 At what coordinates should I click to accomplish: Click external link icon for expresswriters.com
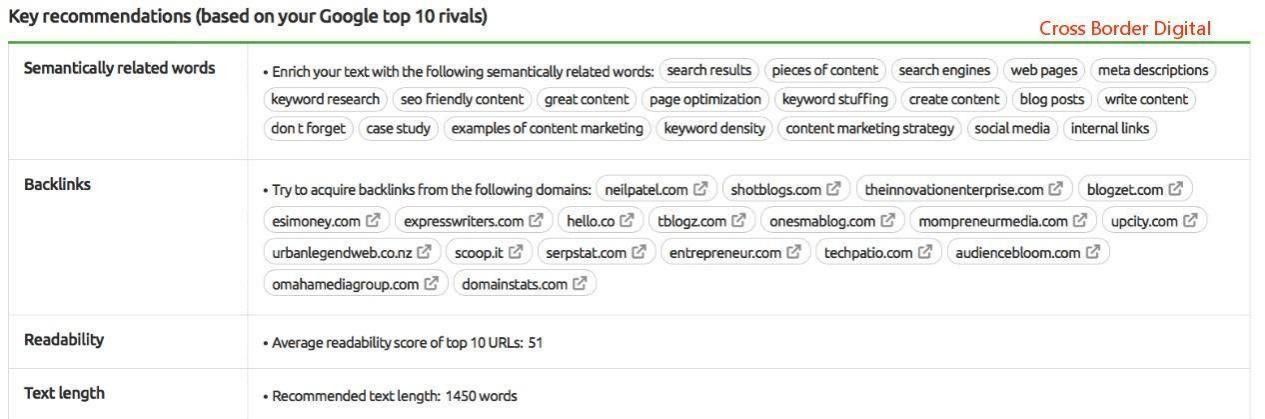coord(536,221)
